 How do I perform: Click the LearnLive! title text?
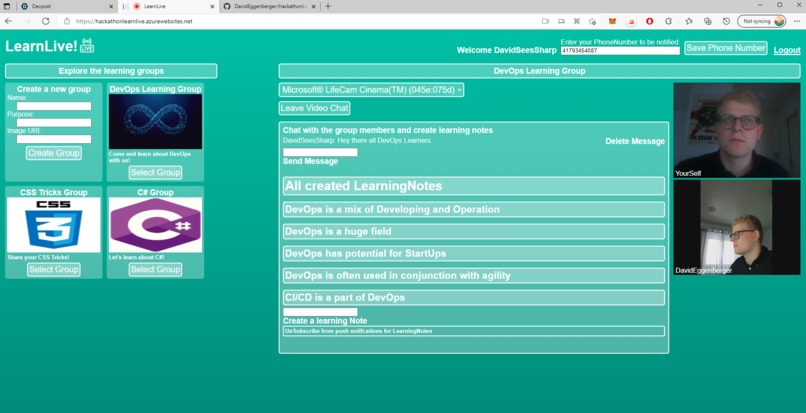pyautogui.click(x=41, y=46)
